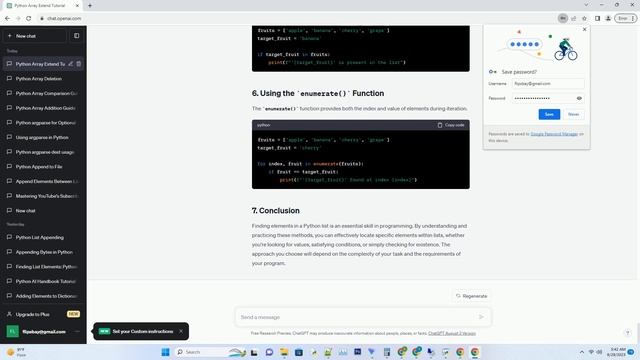Image resolution: width=640 pixels, height=360 pixels.
Task: Open the account options three-dot menu
Action: [x=77, y=331]
